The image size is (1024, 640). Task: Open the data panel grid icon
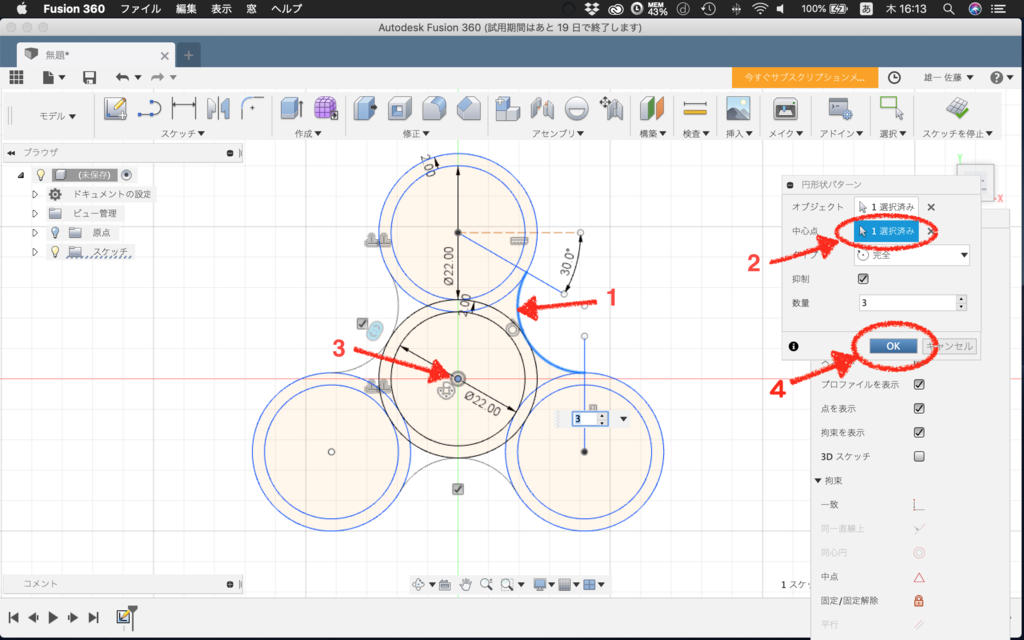pyautogui.click(x=16, y=77)
